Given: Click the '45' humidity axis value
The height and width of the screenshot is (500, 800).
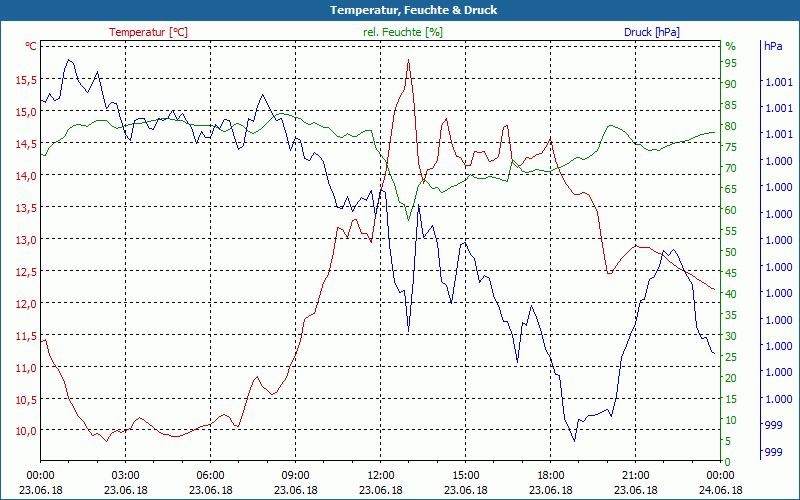Looking at the screenshot, I should (x=731, y=273).
